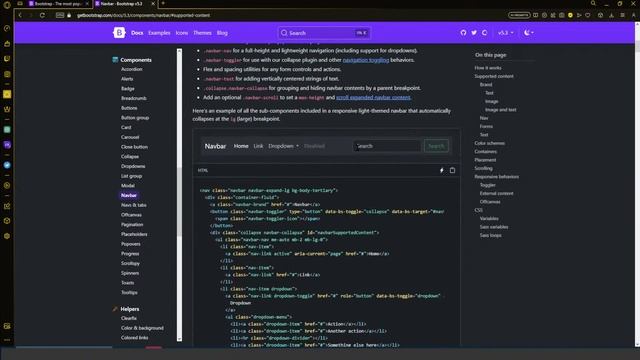Open the Twitch icon in the browser sidebar

[x=7, y=59]
